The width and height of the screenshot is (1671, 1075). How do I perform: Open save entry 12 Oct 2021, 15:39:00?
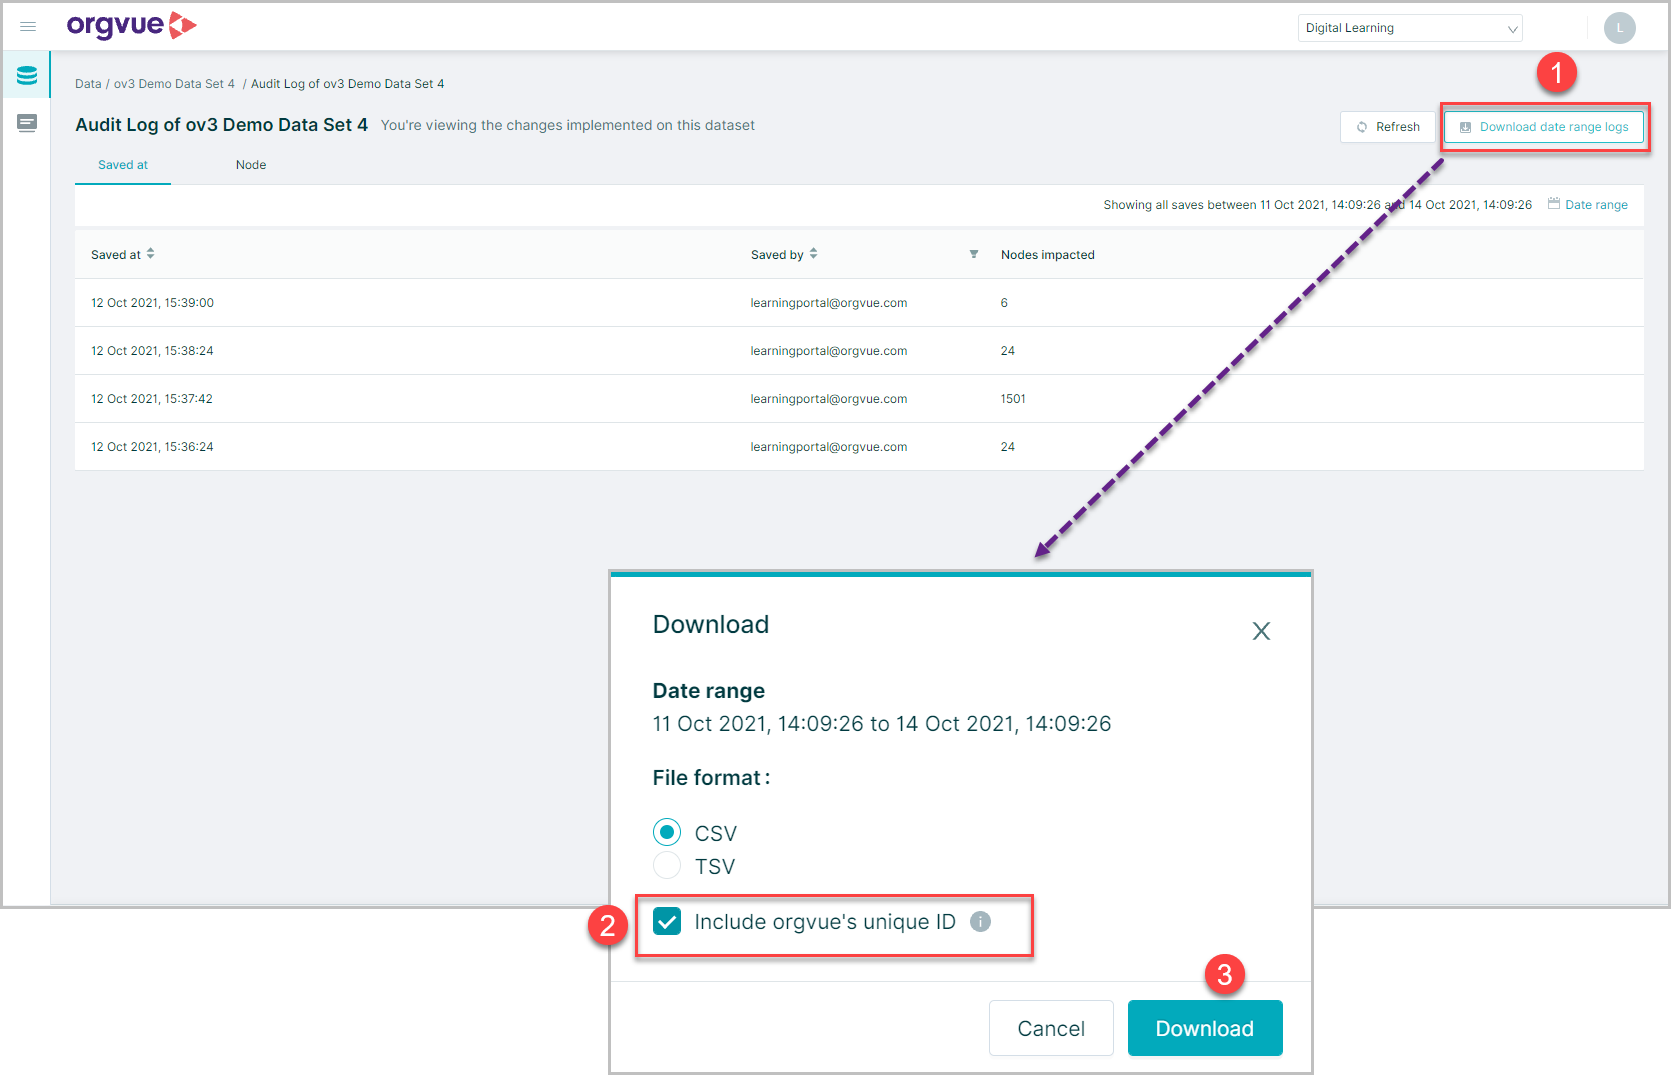[x=152, y=303]
